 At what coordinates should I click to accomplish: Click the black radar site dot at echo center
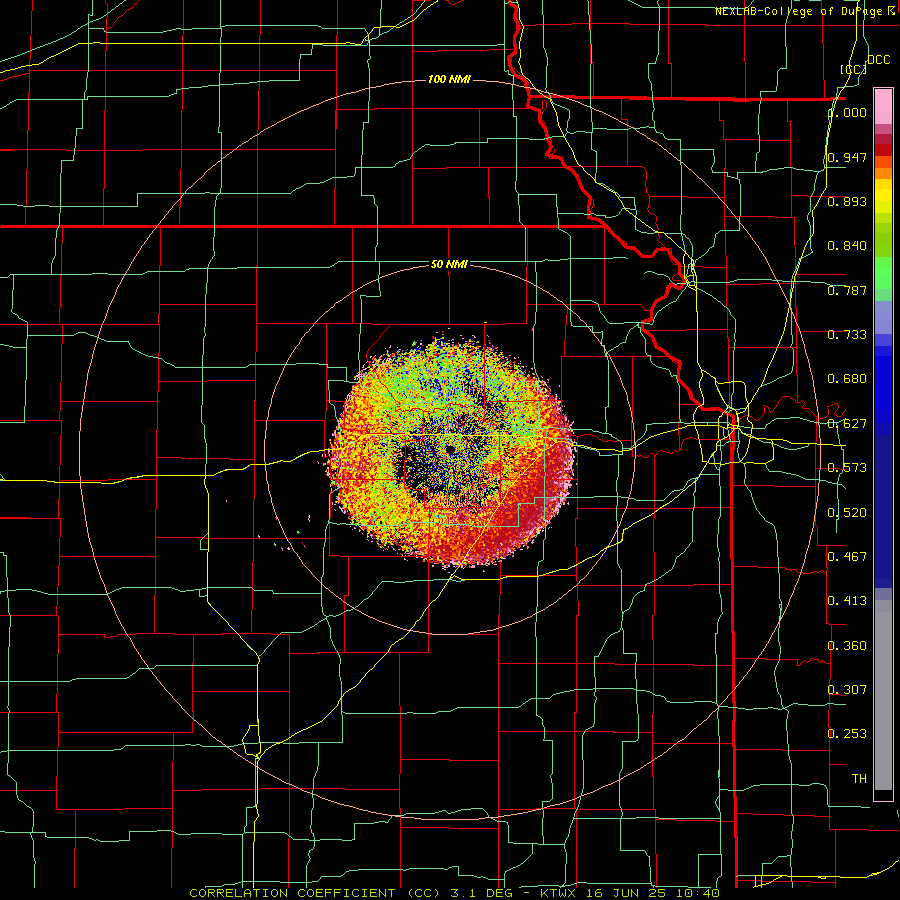coord(451,449)
